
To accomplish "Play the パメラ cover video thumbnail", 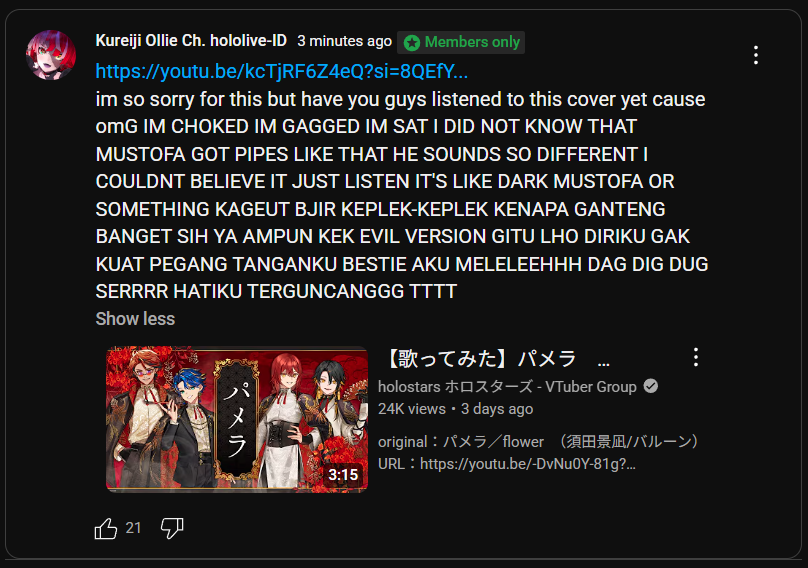I will tap(237, 420).
